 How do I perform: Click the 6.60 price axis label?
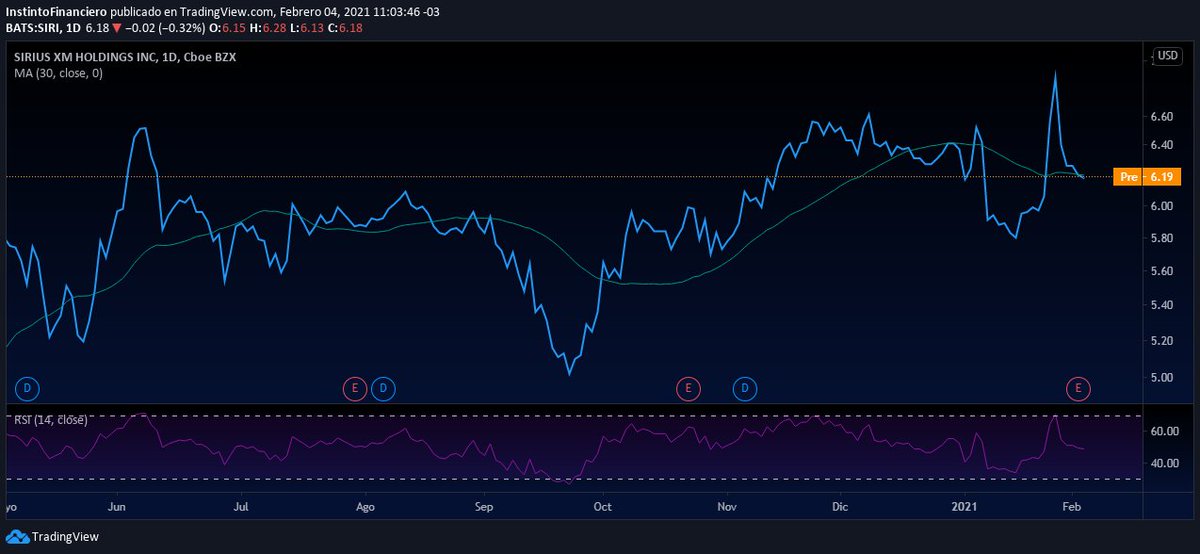click(x=1161, y=116)
